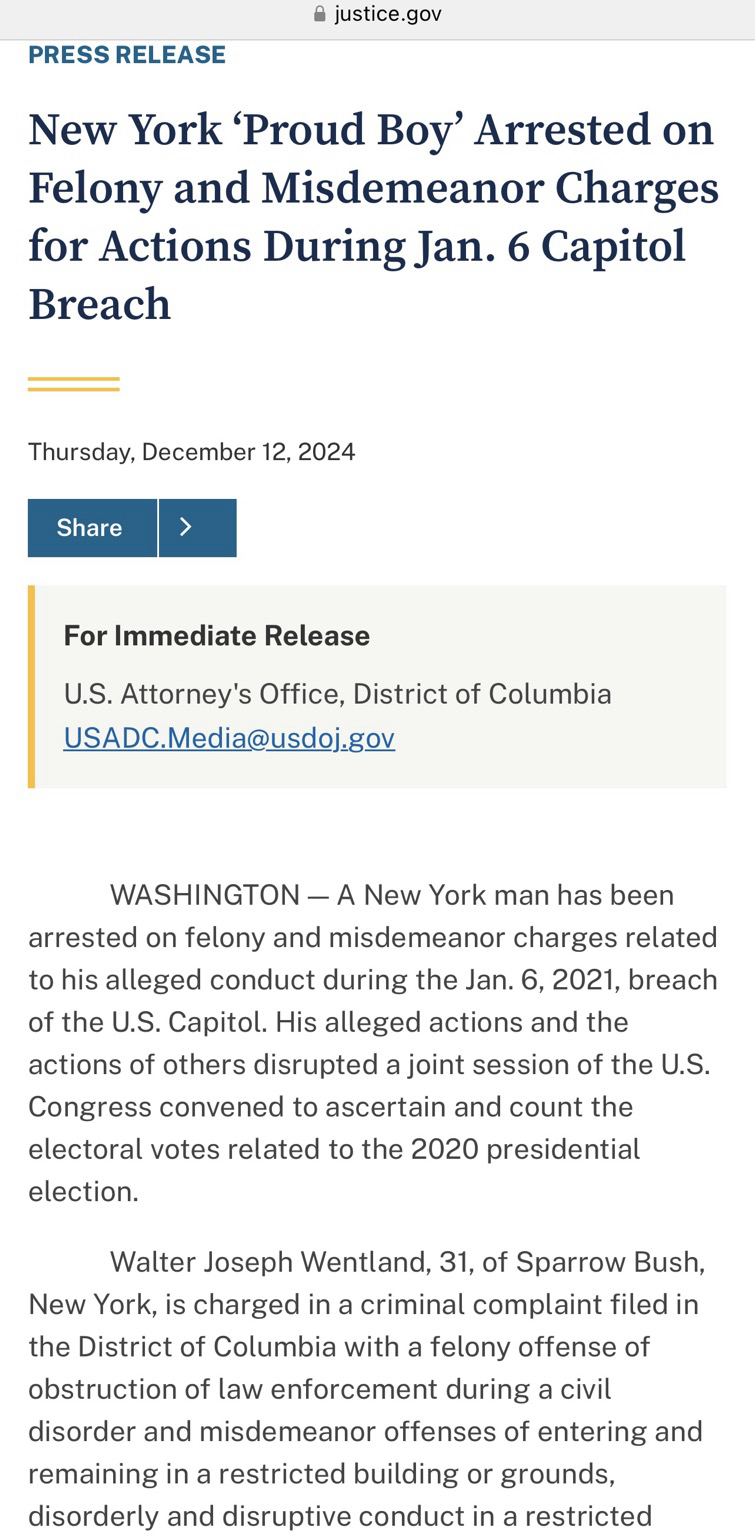Click the PRESS RELEASE category label
The width and height of the screenshot is (755, 1536).
point(127,54)
